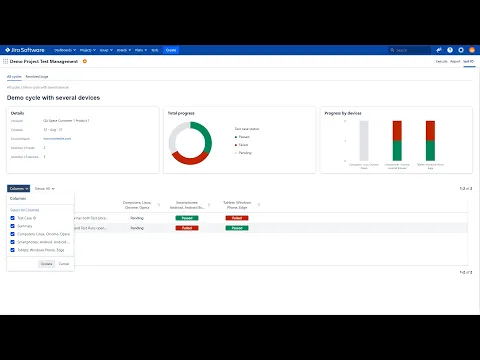Click first row test summary text
Viewport: 480px width, 360px height.
pos(91,218)
